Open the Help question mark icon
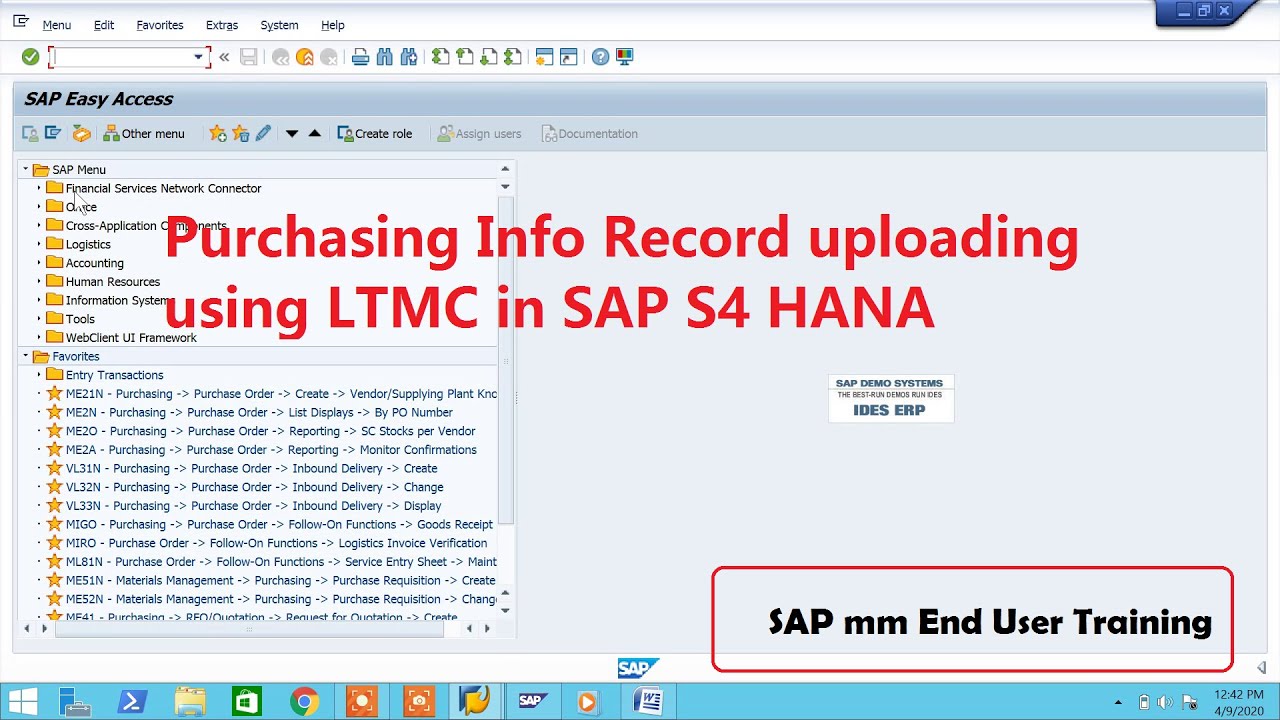Viewport: 1280px width, 720px height. (601, 57)
